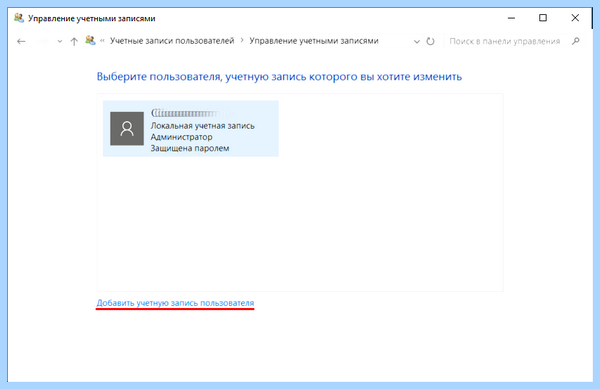Click the double chevron before breadcrumb path
The width and height of the screenshot is (600, 389).
click(x=102, y=40)
